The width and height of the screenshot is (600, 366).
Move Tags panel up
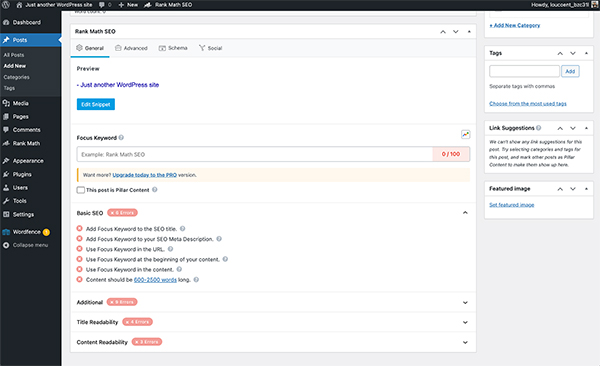coord(560,53)
